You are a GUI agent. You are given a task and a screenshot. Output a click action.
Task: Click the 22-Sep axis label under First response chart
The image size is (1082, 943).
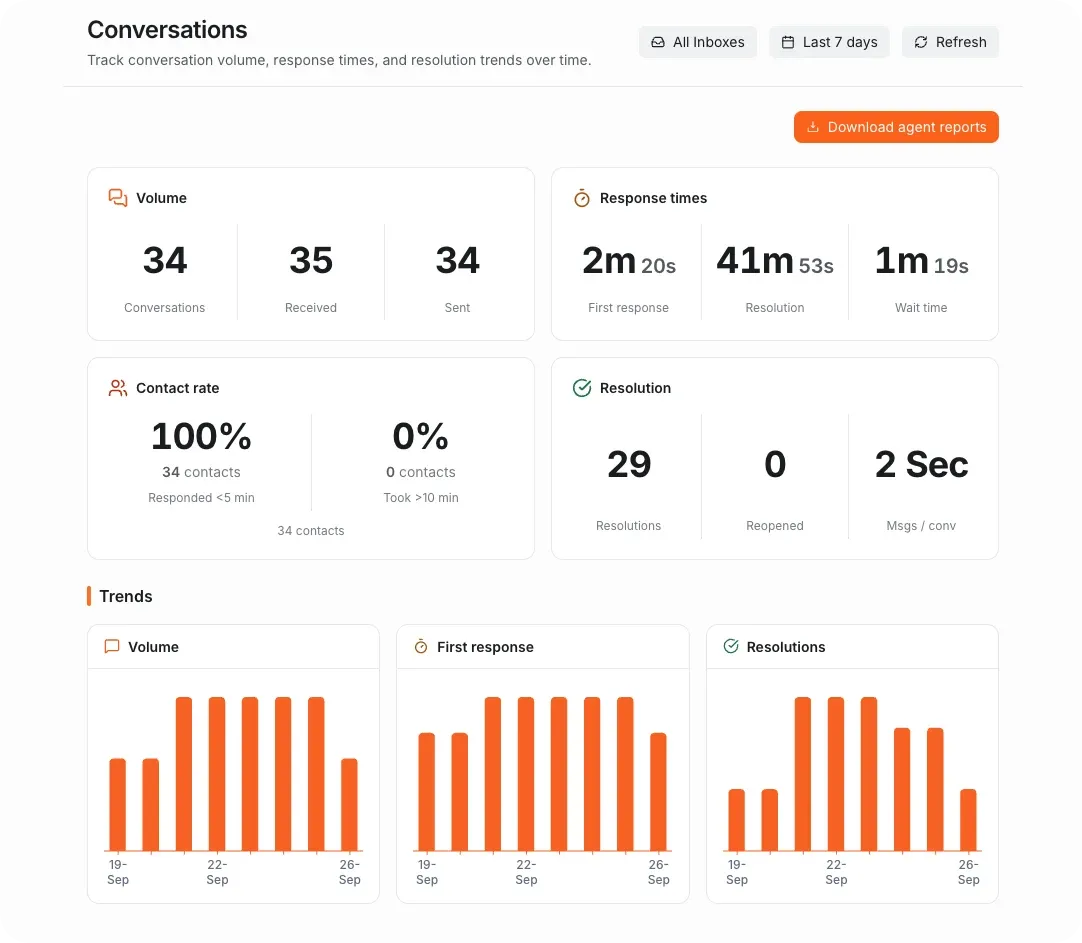(x=526, y=872)
